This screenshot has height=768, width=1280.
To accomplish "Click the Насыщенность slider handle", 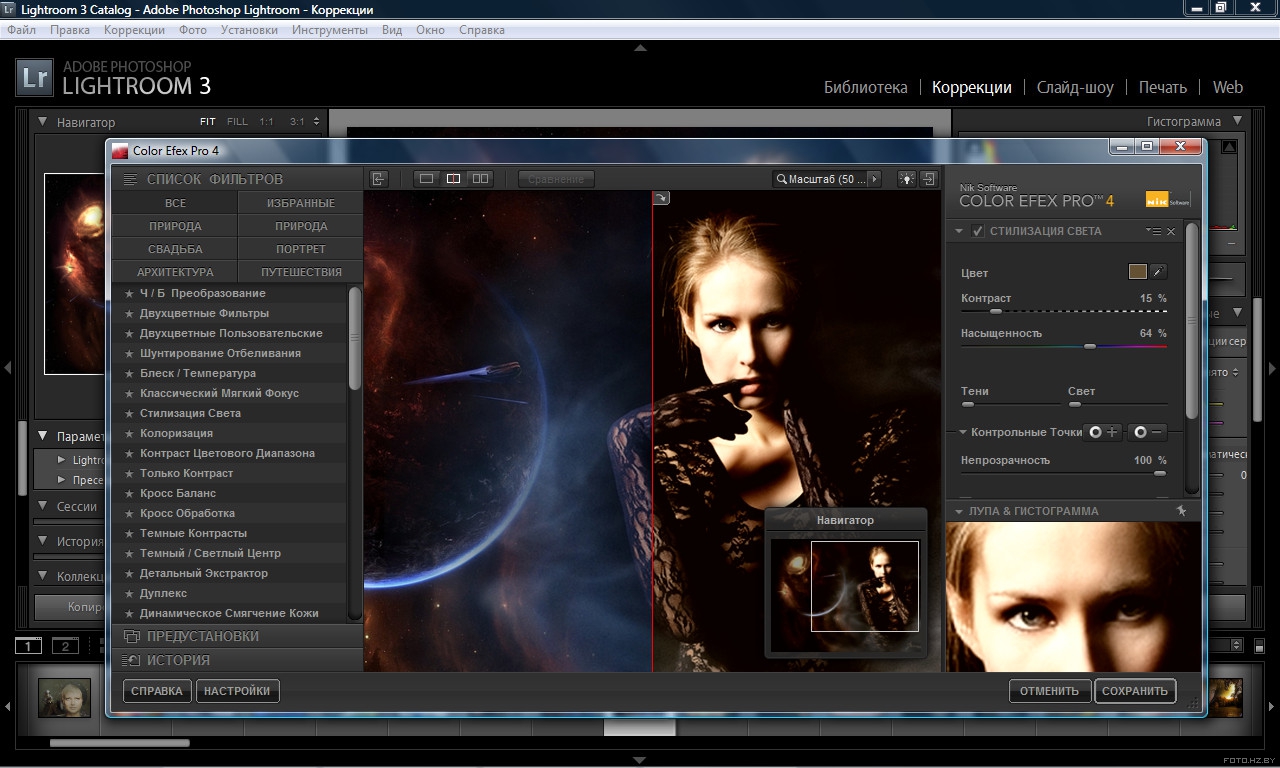I will [1090, 346].
